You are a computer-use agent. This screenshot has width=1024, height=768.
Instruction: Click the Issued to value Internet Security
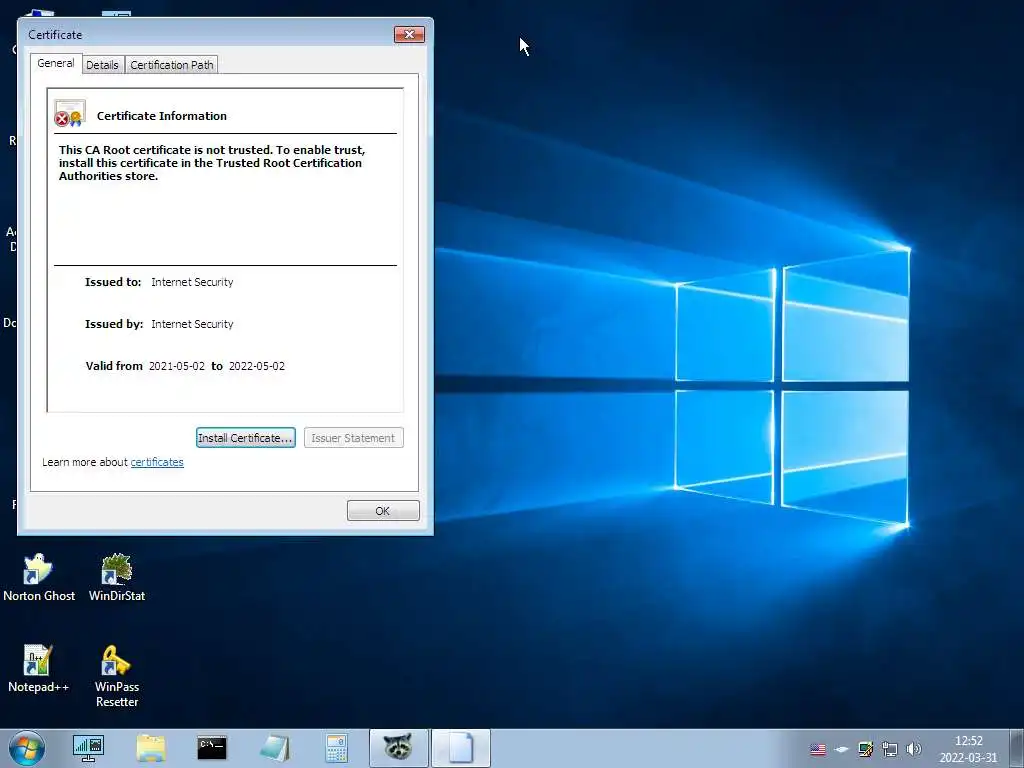pos(192,282)
